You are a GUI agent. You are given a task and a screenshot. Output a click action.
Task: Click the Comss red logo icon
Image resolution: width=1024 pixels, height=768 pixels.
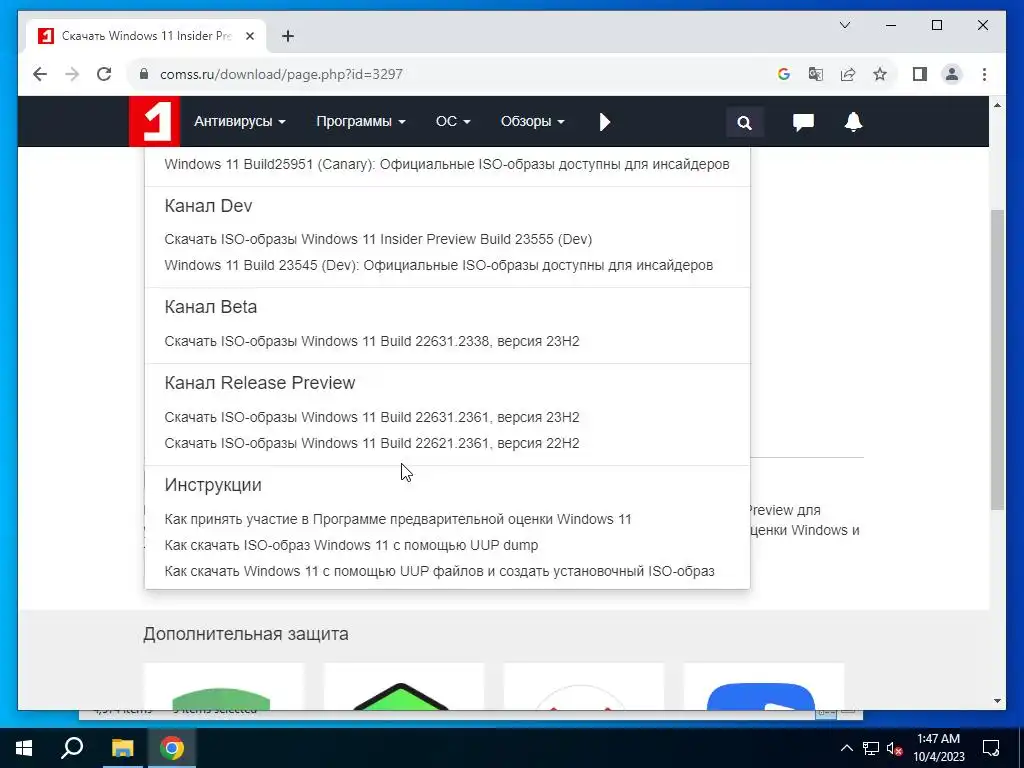154,121
